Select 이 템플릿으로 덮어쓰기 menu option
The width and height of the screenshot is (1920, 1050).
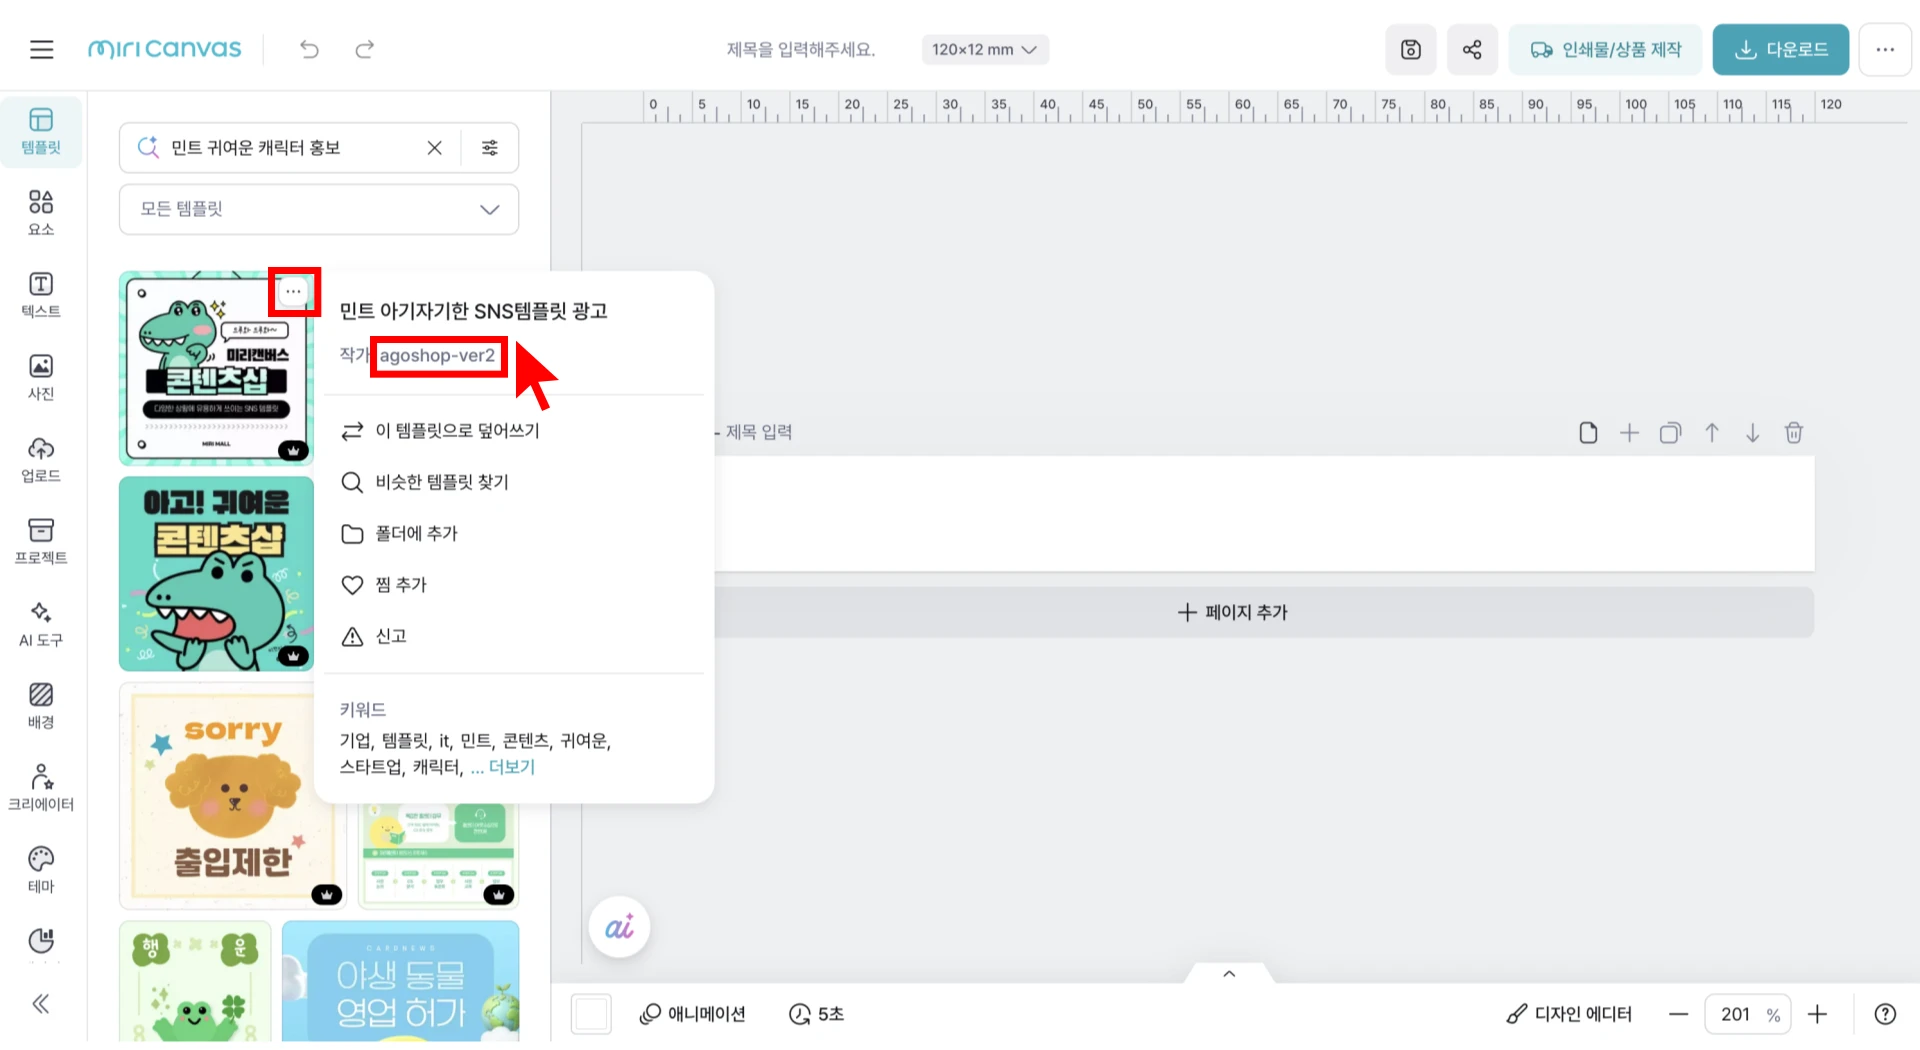click(x=456, y=431)
